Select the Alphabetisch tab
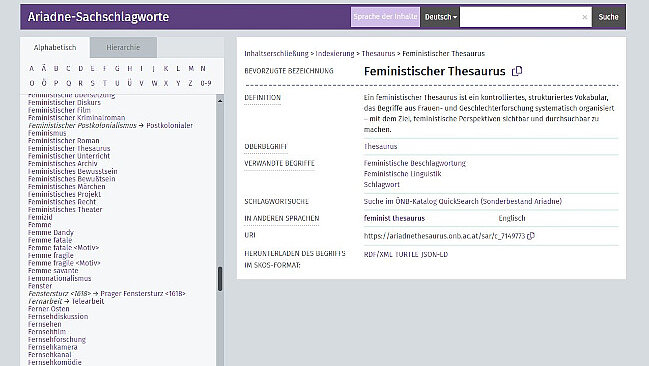The image size is (649, 366). coord(55,48)
